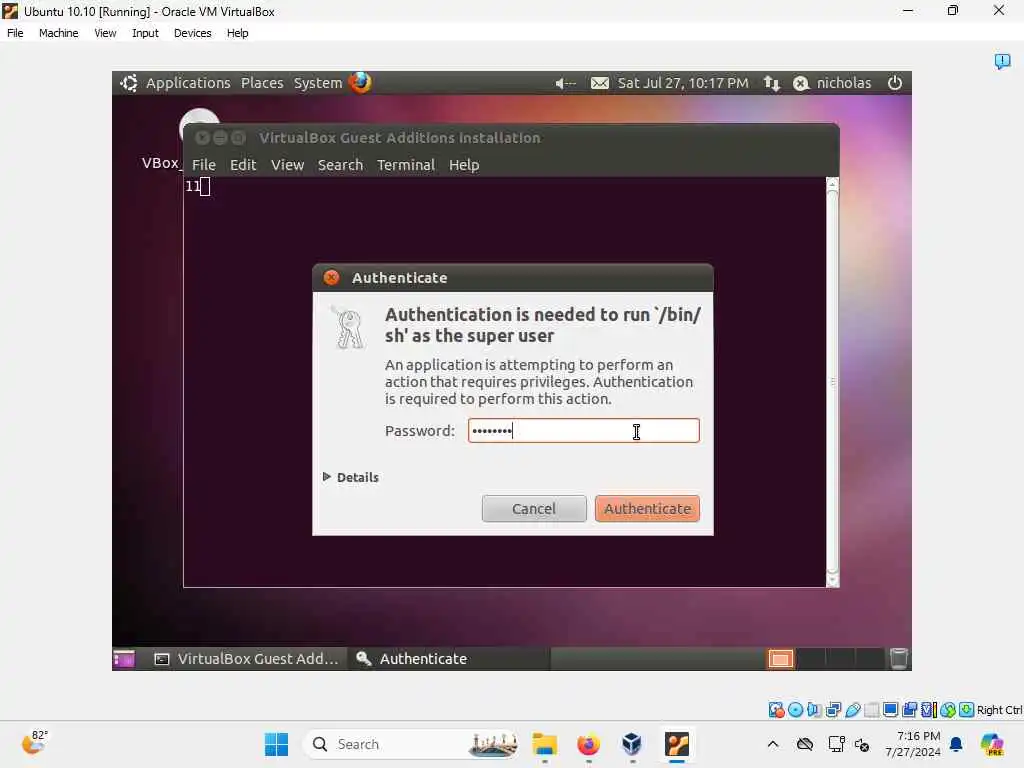Image resolution: width=1024 pixels, height=768 pixels.
Task: Open the Places menu in Ubuntu panel
Action: pos(262,83)
